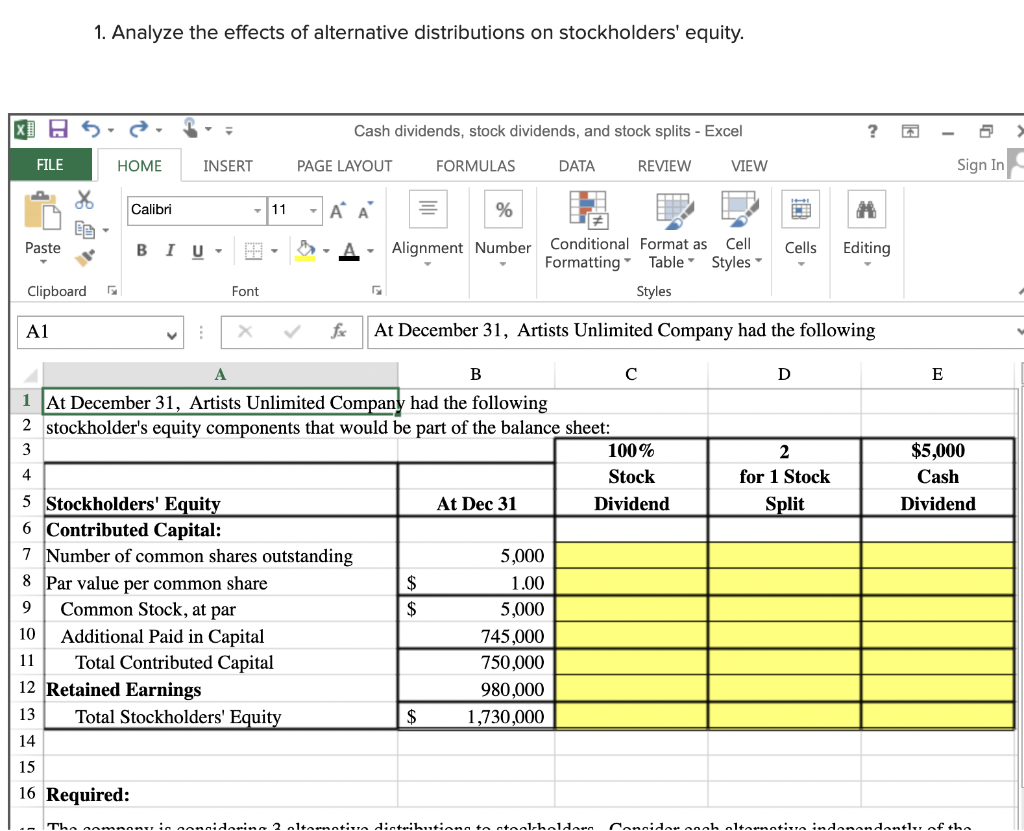Open Excel Help question mark
The image size is (1024, 831).
tap(872, 131)
